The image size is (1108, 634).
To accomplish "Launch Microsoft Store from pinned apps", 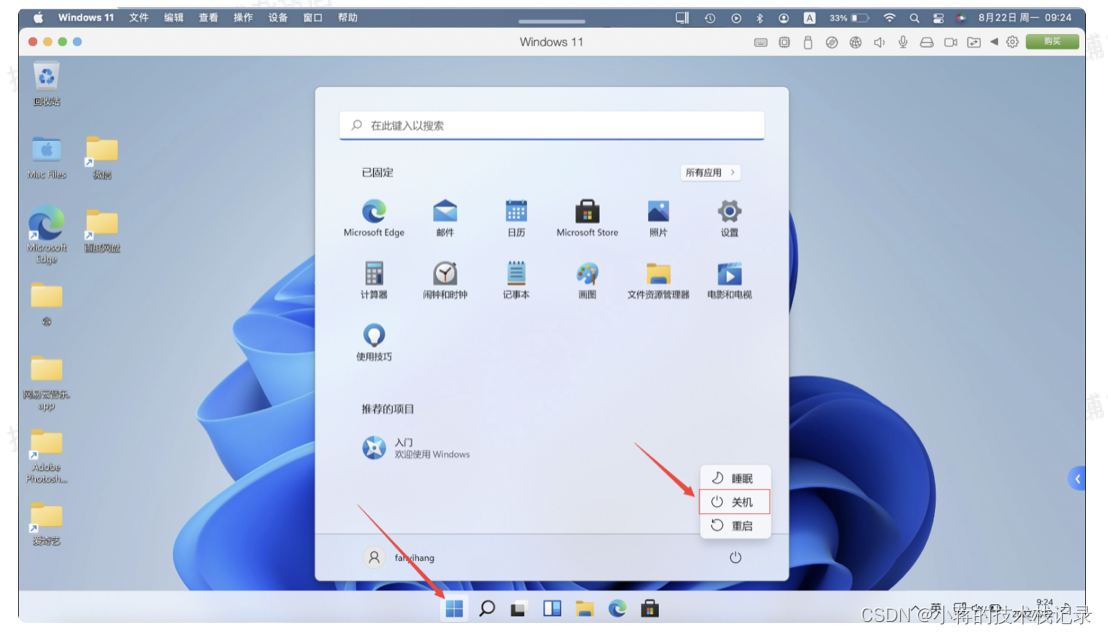I will (x=587, y=218).
